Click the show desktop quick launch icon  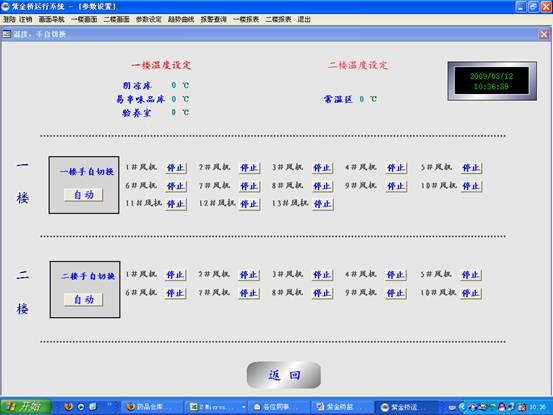click(x=92, y=407)
